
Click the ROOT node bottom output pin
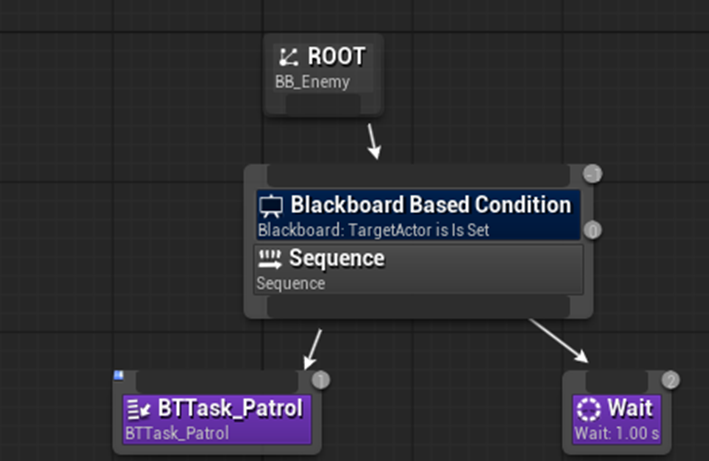click(323, 106)
